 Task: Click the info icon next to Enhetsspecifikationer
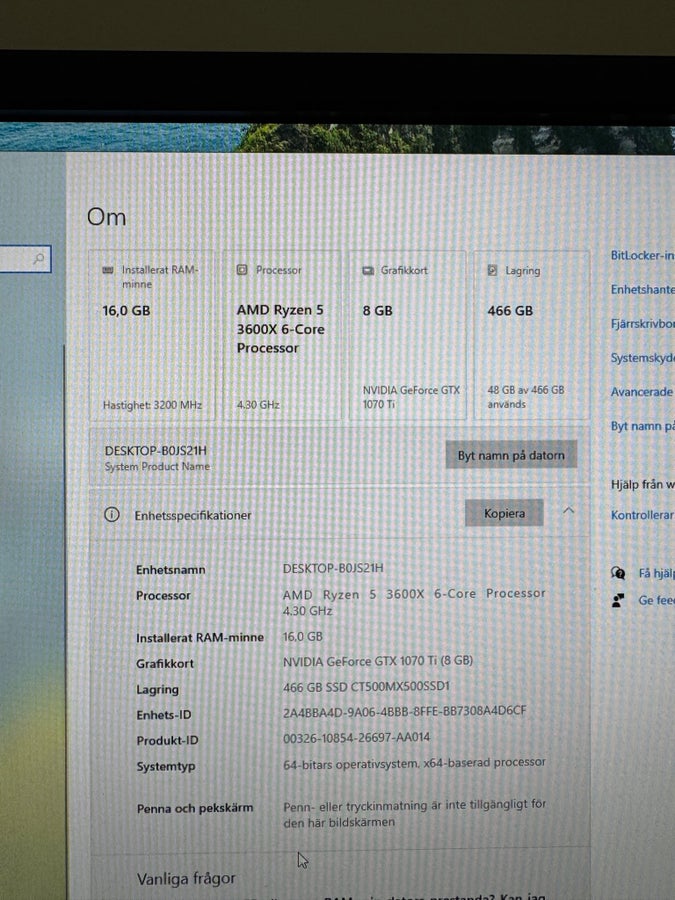112,514
